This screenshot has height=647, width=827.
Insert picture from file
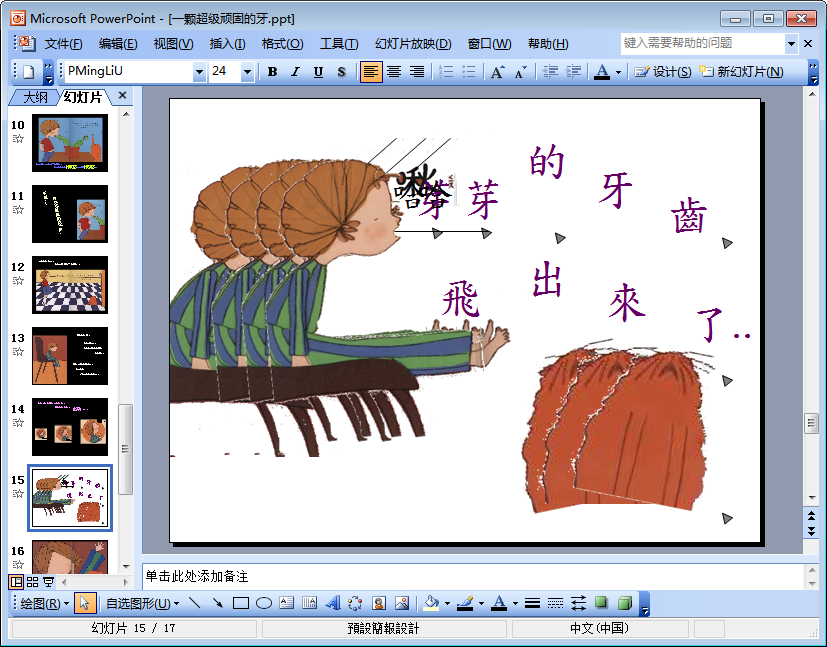[402, 603]
